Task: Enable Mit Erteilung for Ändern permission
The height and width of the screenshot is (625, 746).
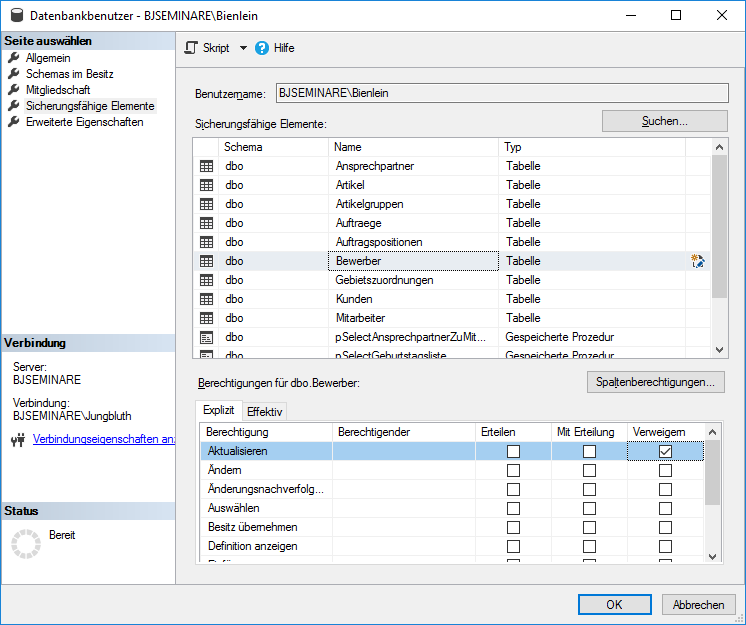Action: pyautogui.click(x=589, y=471)
